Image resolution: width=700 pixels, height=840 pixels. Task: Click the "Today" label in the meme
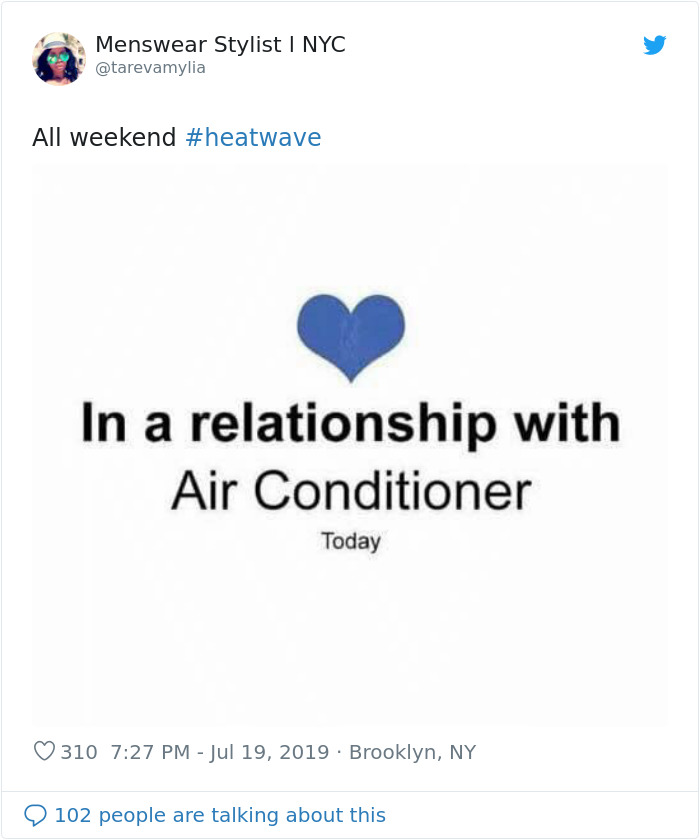click(x=350, y=541)
